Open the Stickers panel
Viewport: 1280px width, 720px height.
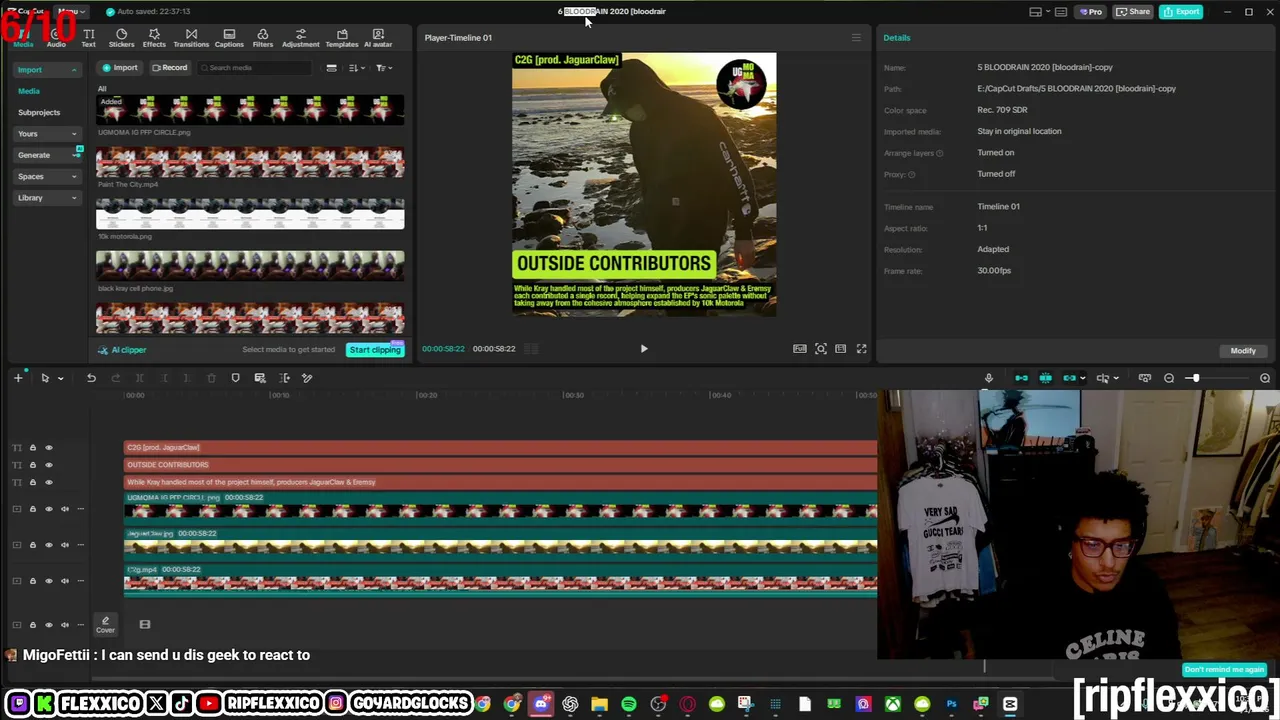click(x=121, y=38)
